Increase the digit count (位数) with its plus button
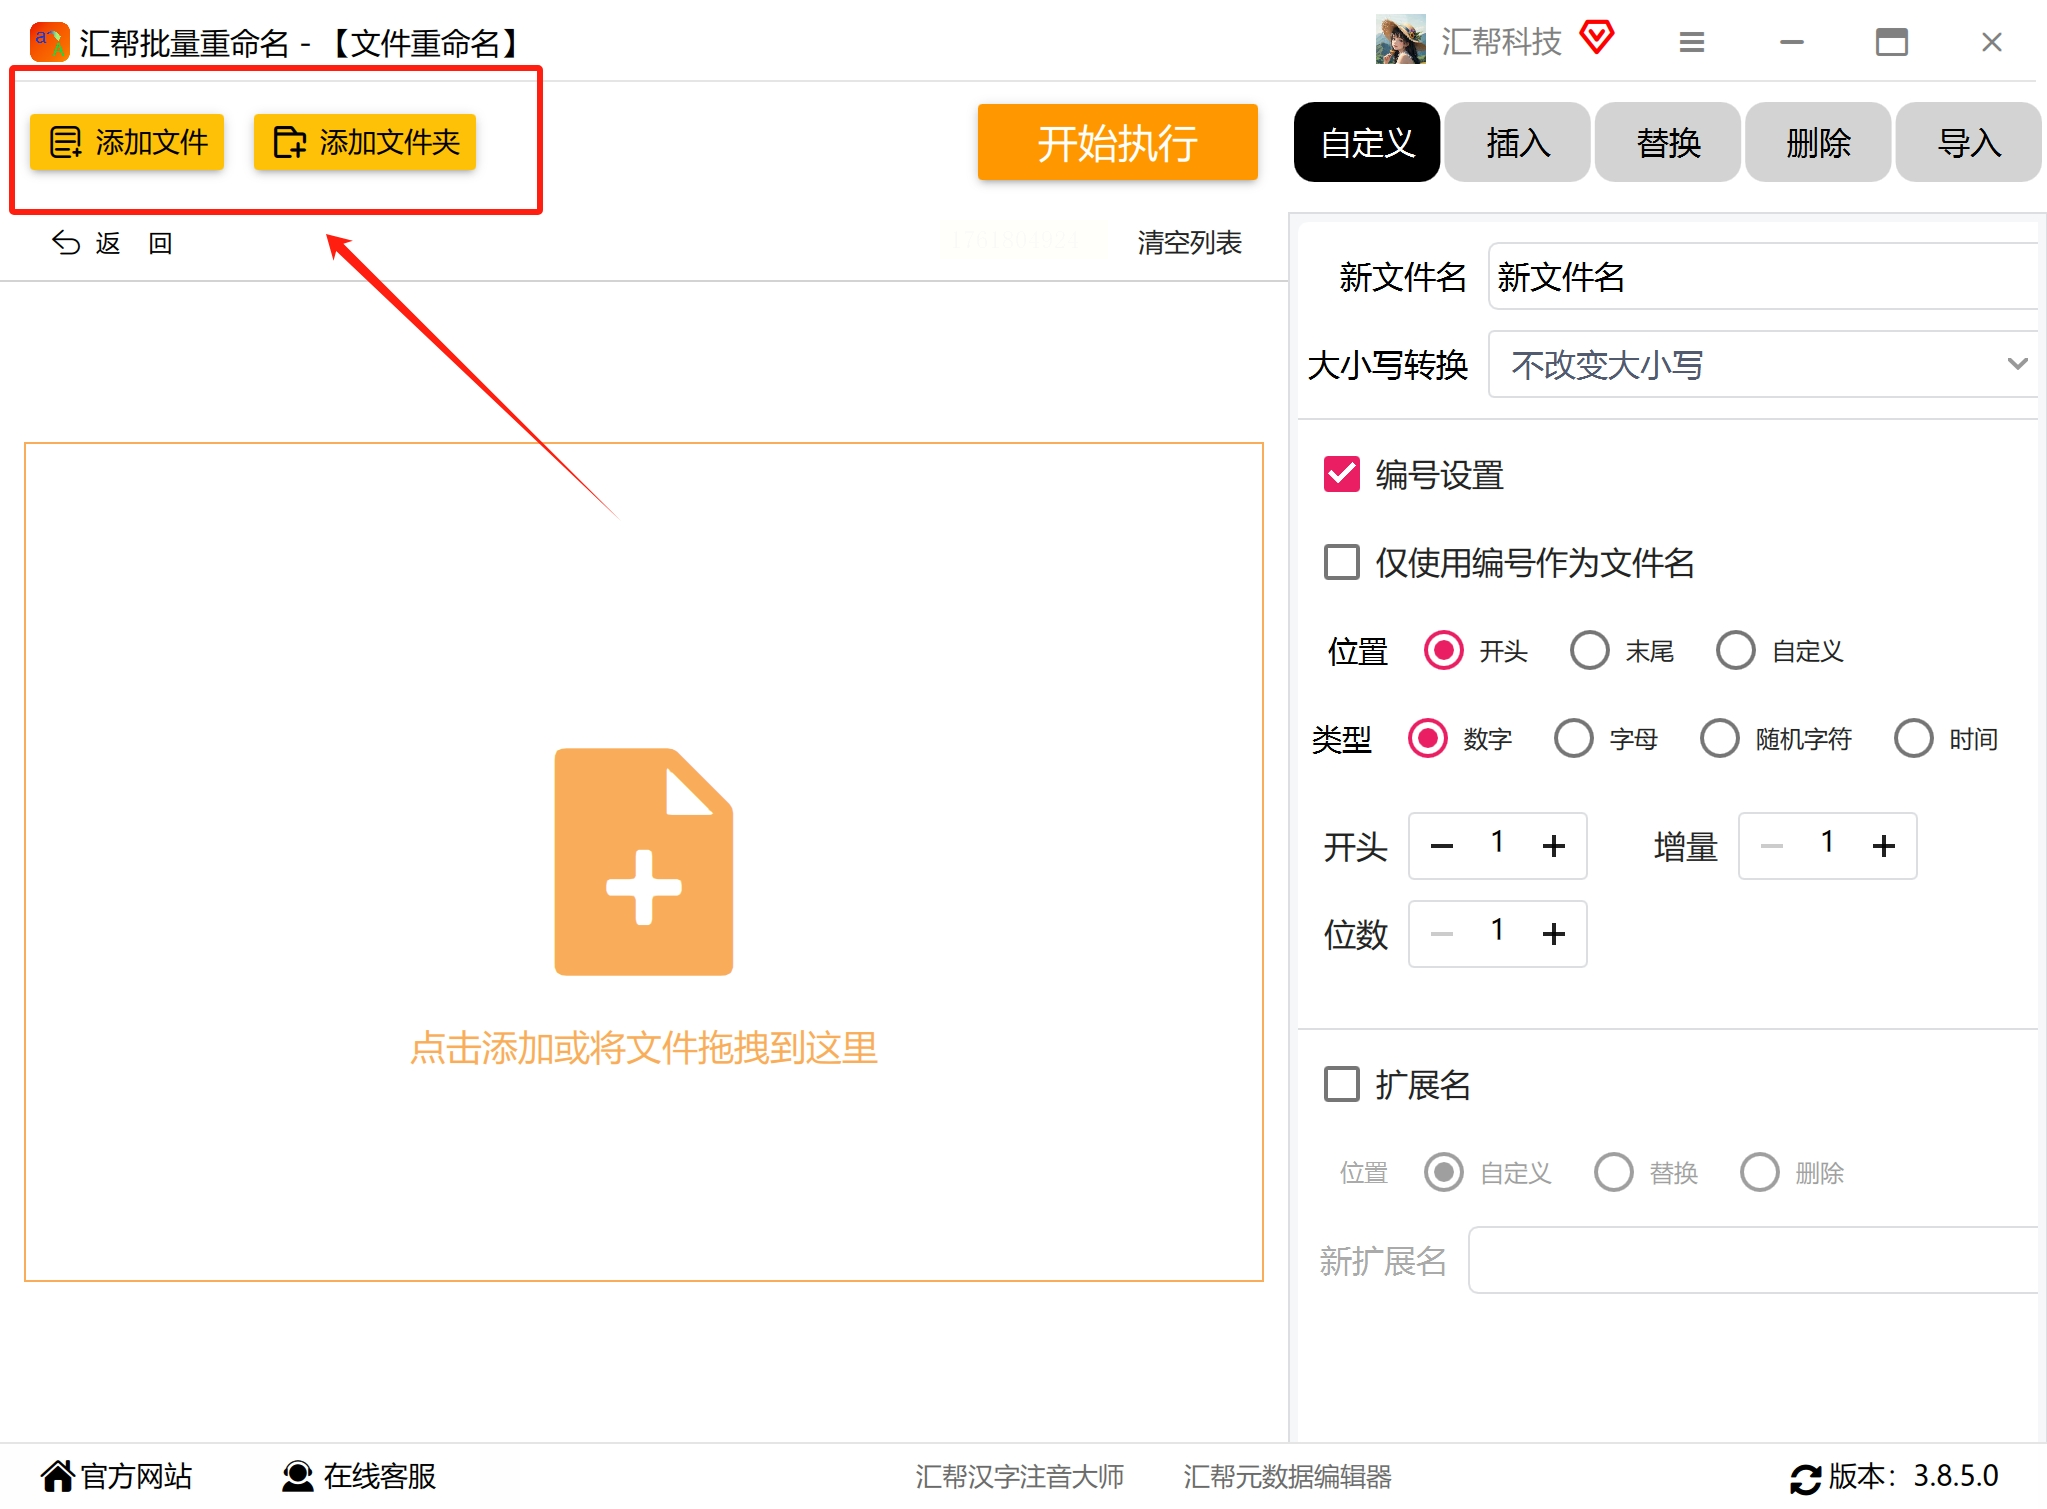The height and width of the screenshot is (1509, 2047). tap(1553, 934)
